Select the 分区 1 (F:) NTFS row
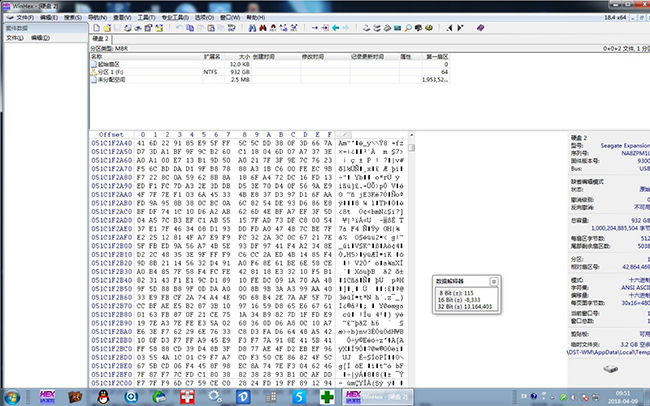The image size is (650, 406). click(x=269, y=72)
